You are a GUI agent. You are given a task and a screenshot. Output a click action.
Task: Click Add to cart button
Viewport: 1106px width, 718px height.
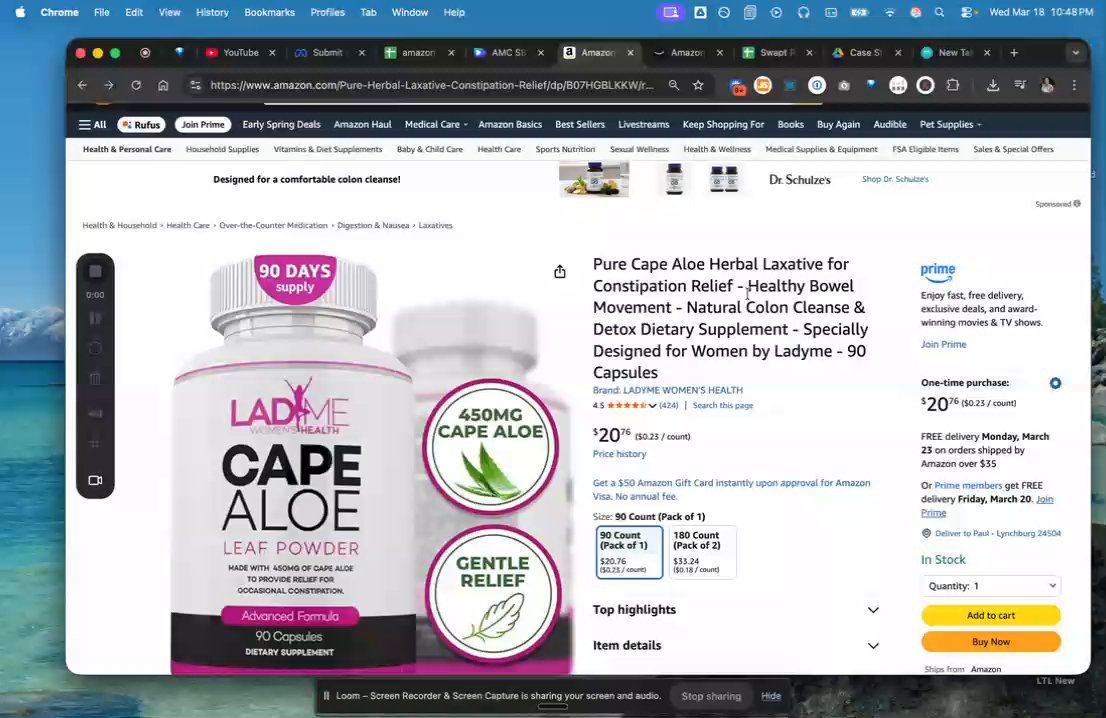(990, 615)
